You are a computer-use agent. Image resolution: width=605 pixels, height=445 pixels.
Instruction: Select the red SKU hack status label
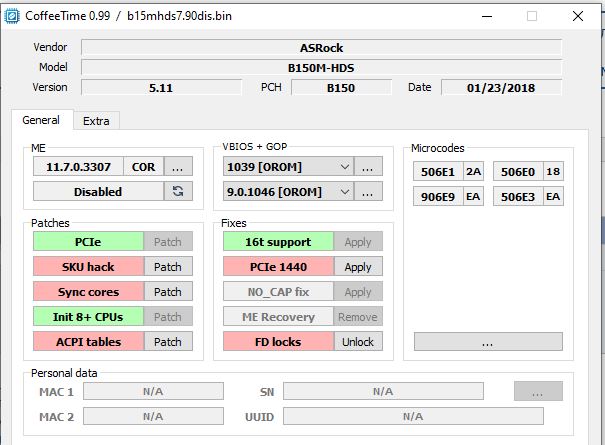(x=88, y=267)
